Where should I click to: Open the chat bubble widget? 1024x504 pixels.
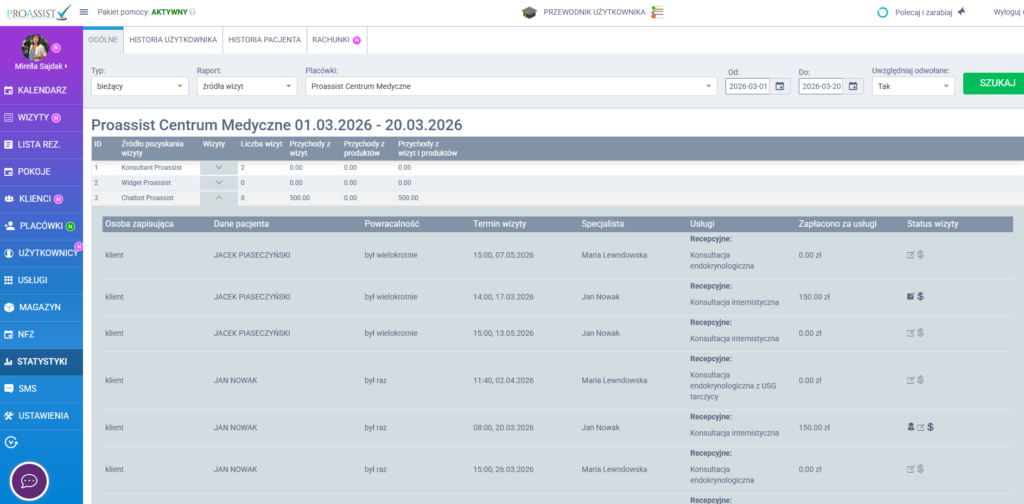click(x=30, y=480)
